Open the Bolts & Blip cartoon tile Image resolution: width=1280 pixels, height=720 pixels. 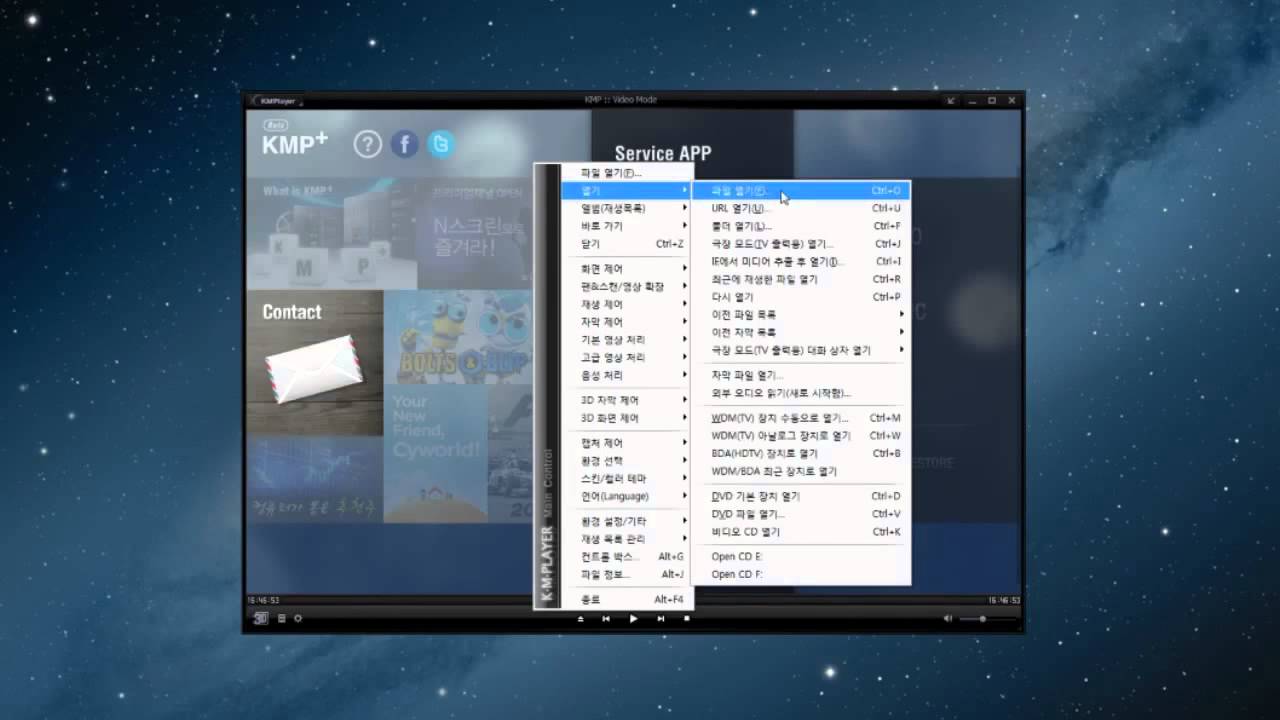[459, 337]
